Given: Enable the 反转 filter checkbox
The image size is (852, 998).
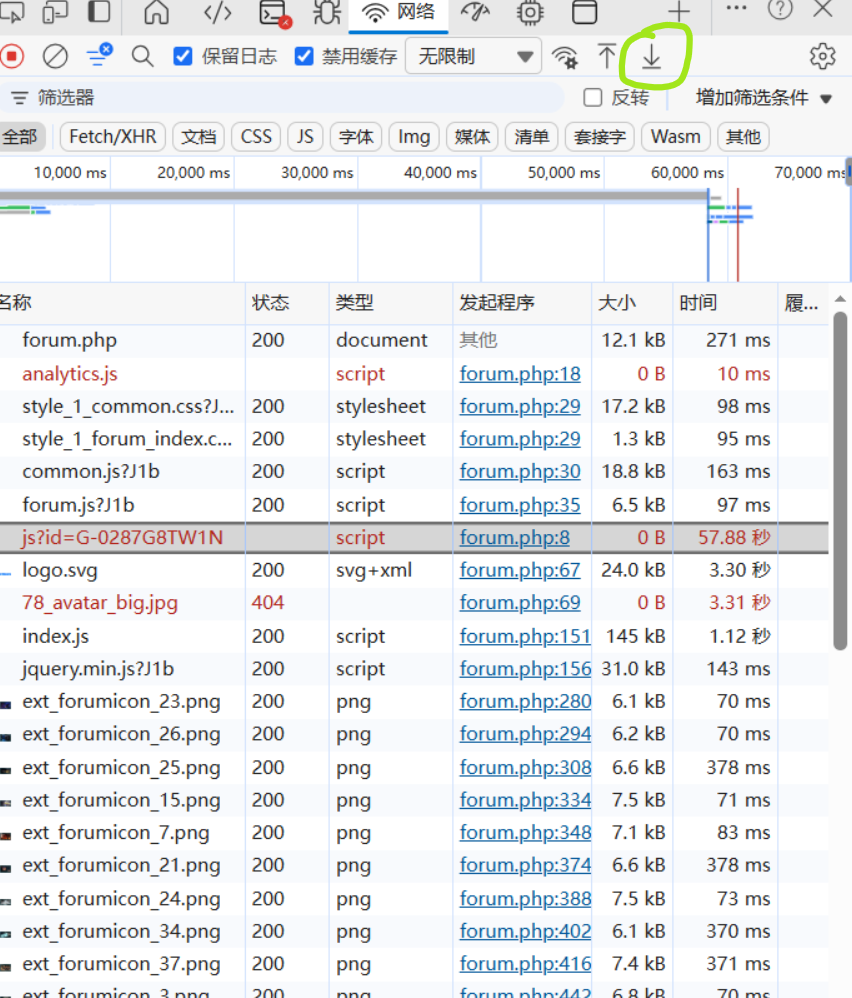Looking at the screenshot, I should tap(593, 97).
